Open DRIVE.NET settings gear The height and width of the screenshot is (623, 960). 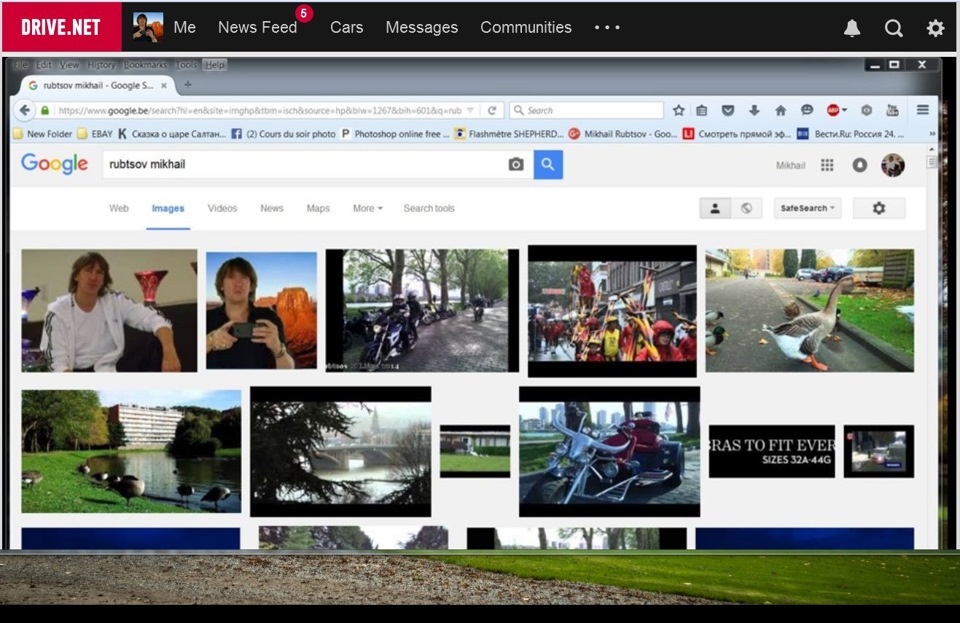coord(935,28)
